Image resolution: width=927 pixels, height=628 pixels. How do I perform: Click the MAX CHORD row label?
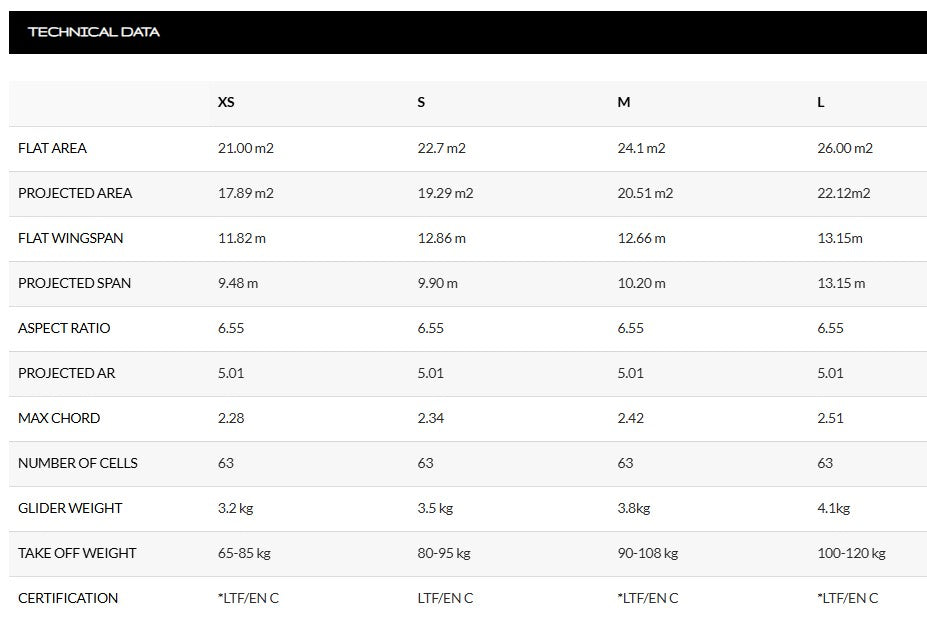click(x=59, y=418)
